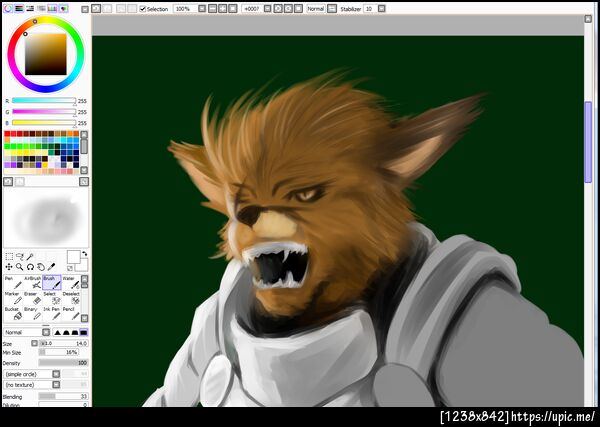Choose the Brush tool
The width and height of the screenshot is (600, 427).
52,282
